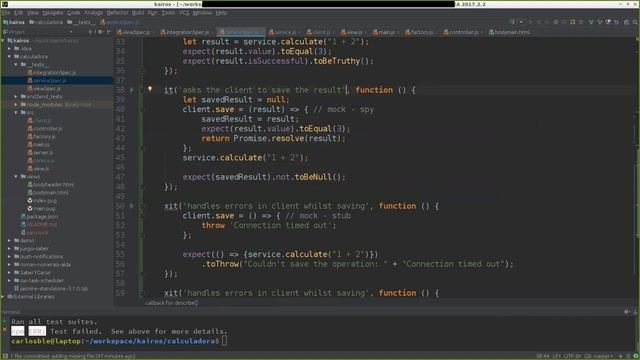Click the __tests__ breadcrumb in navigation bar

pos(82,22)
